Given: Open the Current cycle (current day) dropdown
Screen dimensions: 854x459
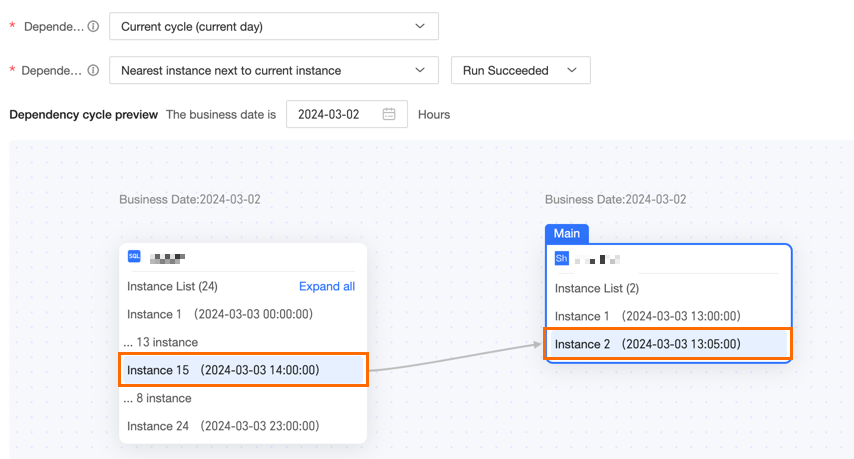Looking at the screenshot, I should pos(273,26).
